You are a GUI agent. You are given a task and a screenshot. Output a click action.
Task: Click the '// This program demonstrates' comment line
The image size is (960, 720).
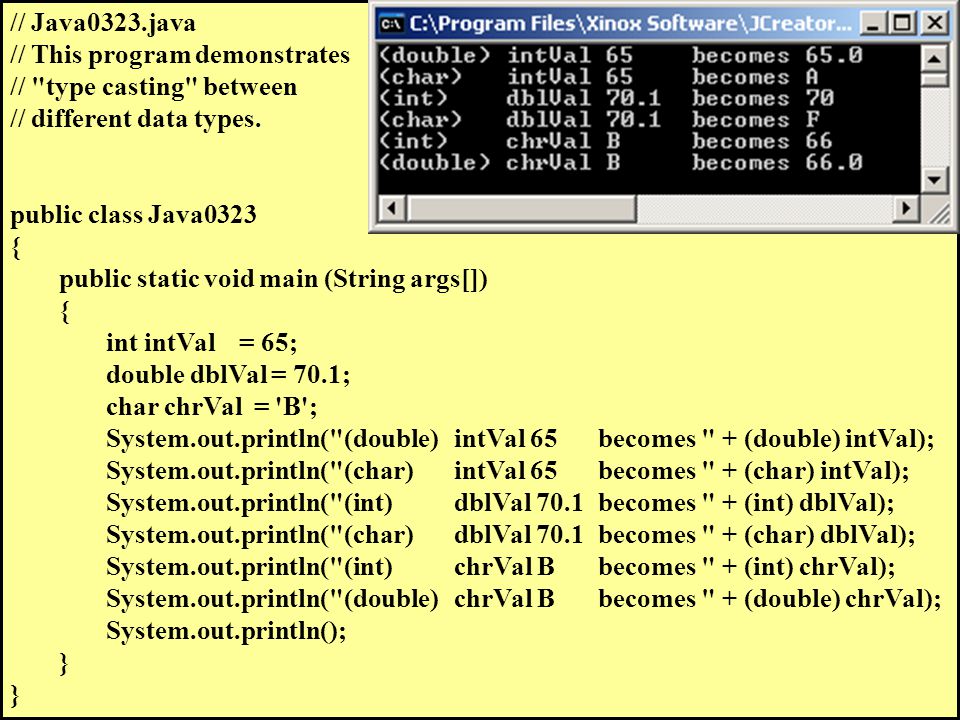180,55
